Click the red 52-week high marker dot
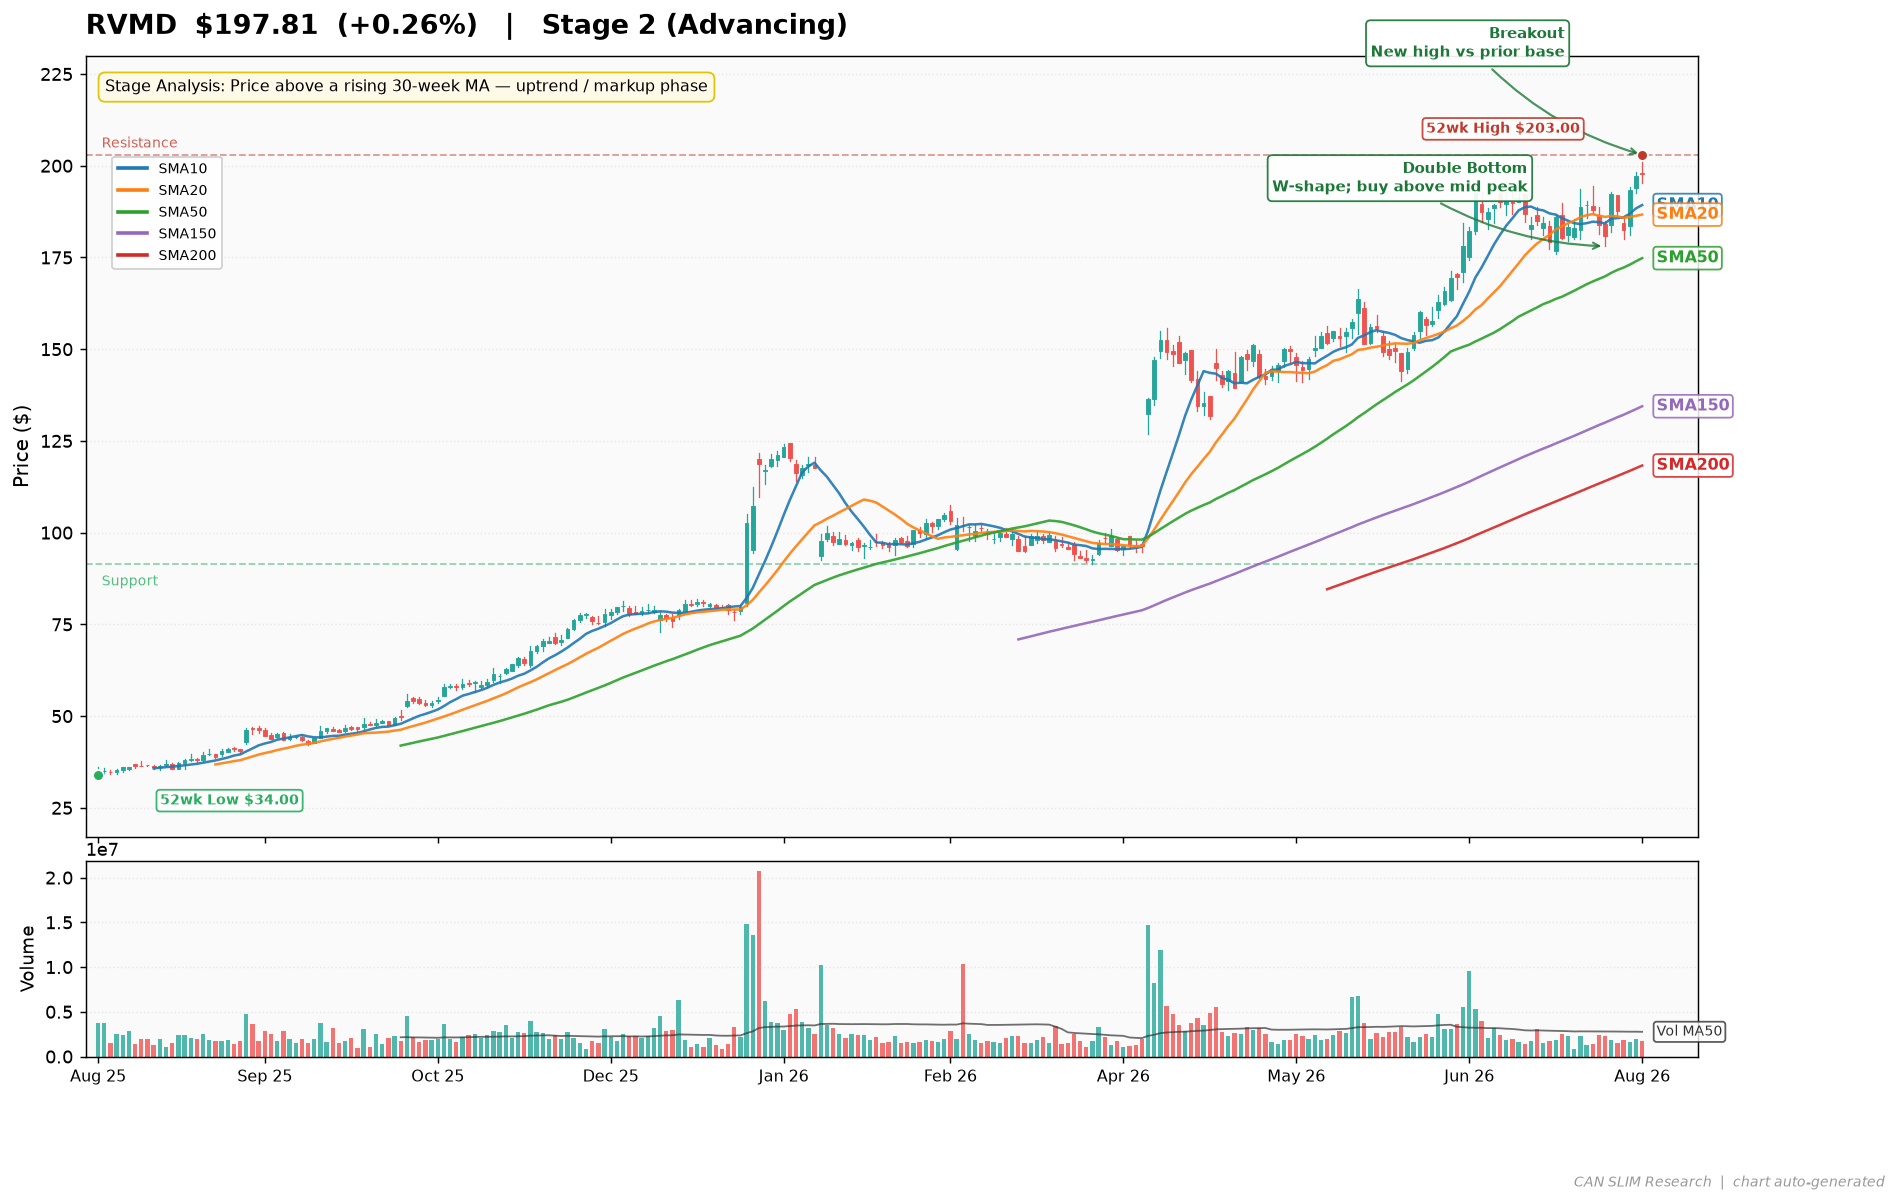 (1642, 155)
